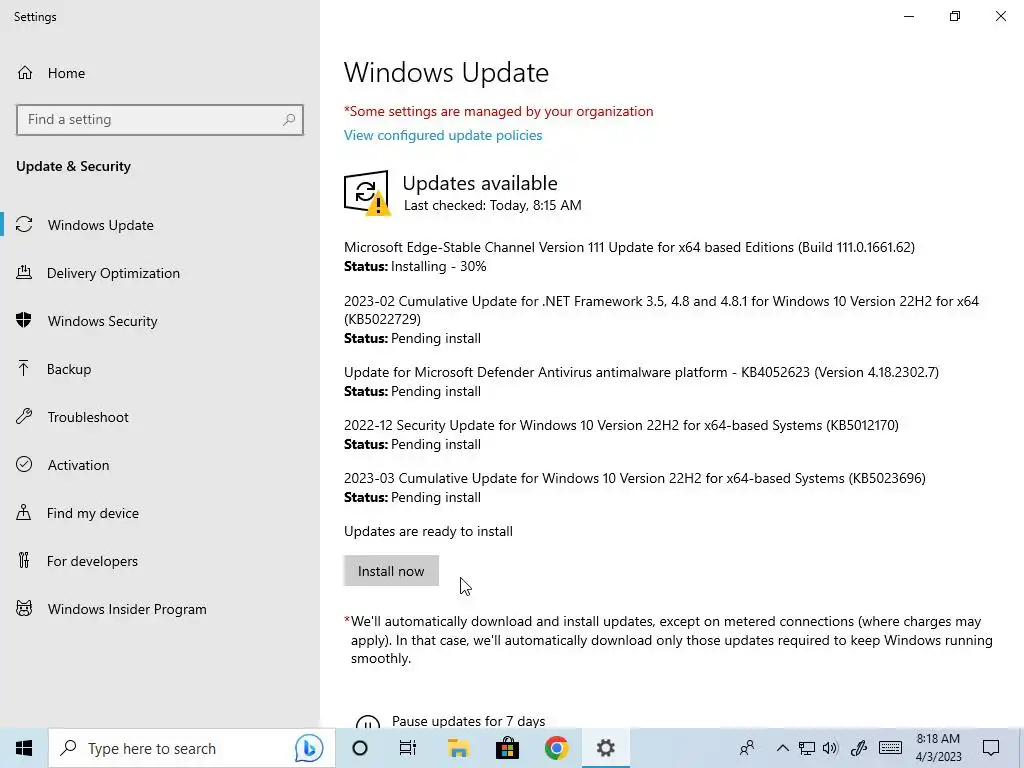
Task: Click the Windows Update sync icon in sidebar
Action: click(x=24, y=225)
